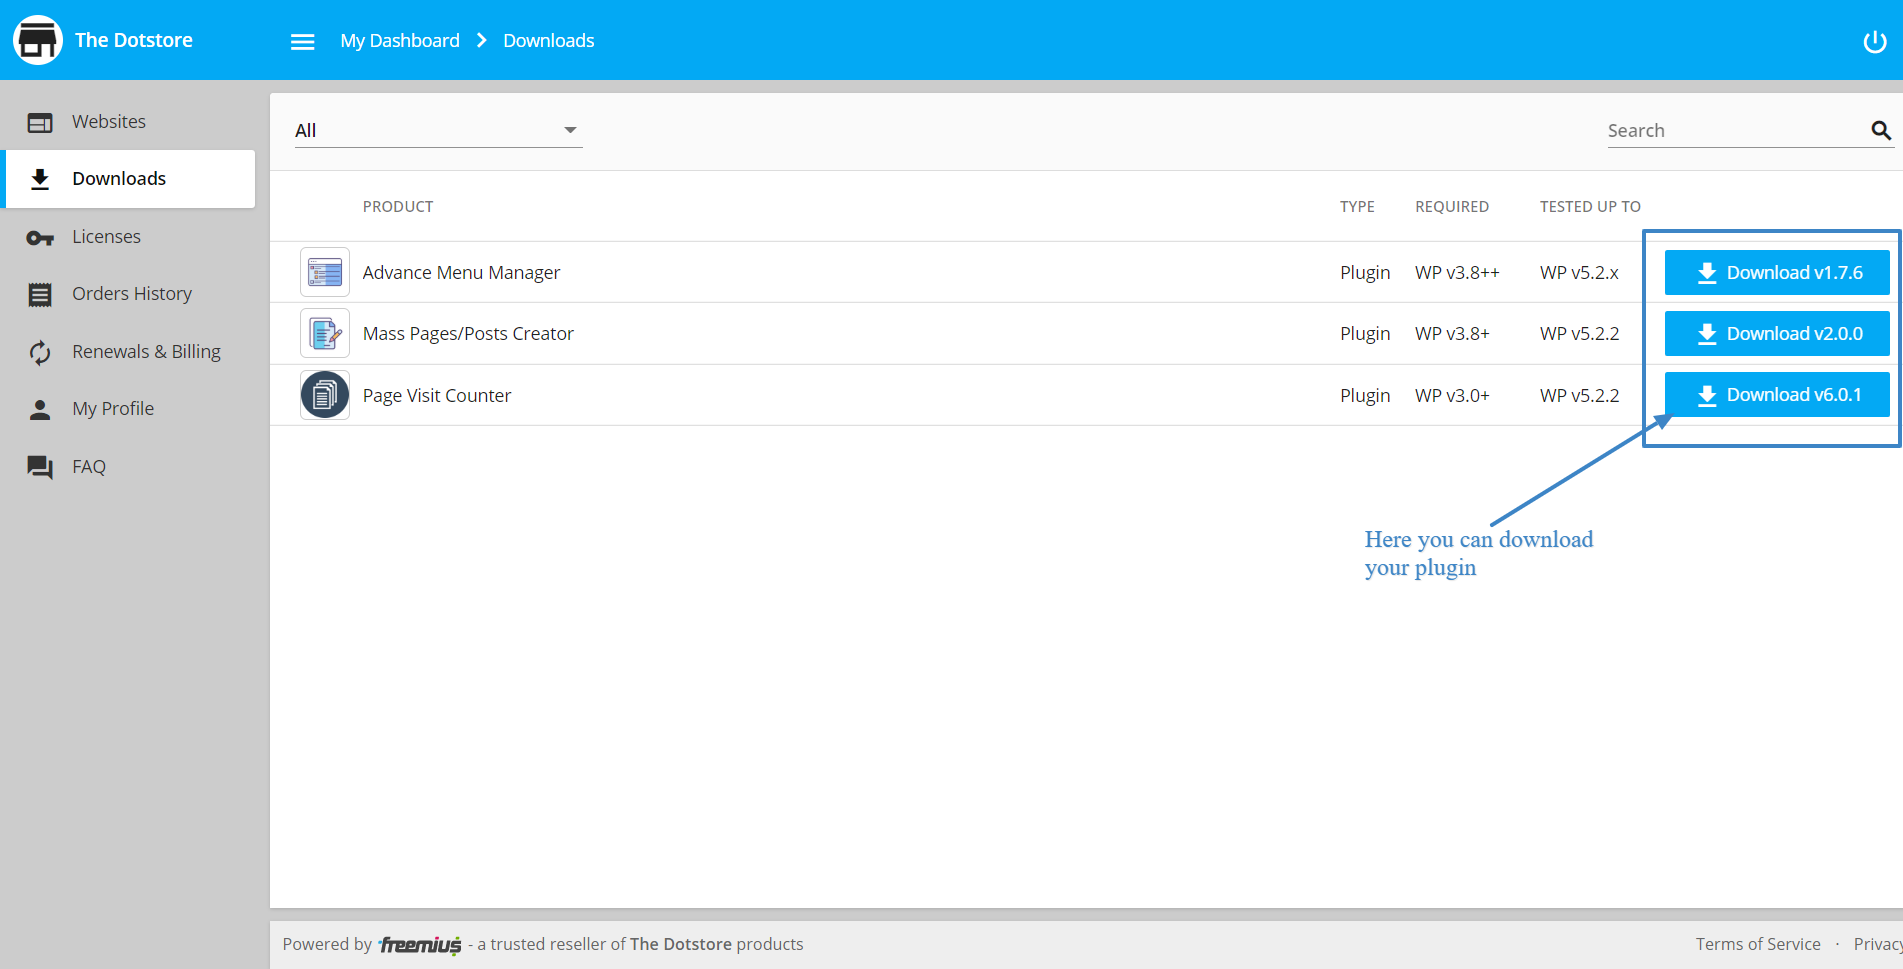Click the WP v3.8++ required value
Image resolution: width=1903 pixels, height=969 pixels.
tap(1457, 273)
